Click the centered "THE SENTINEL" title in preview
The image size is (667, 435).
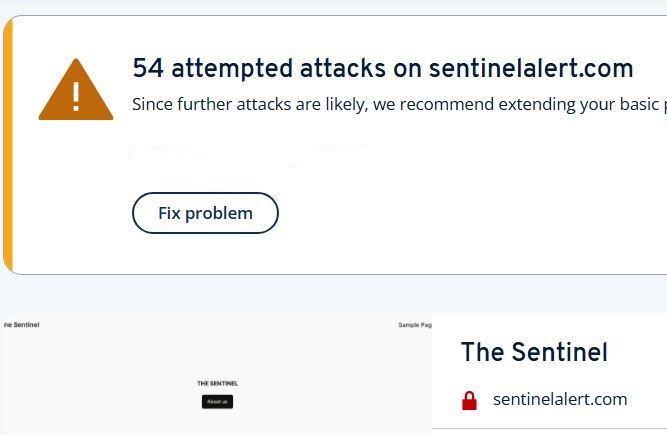pos(217,383)
